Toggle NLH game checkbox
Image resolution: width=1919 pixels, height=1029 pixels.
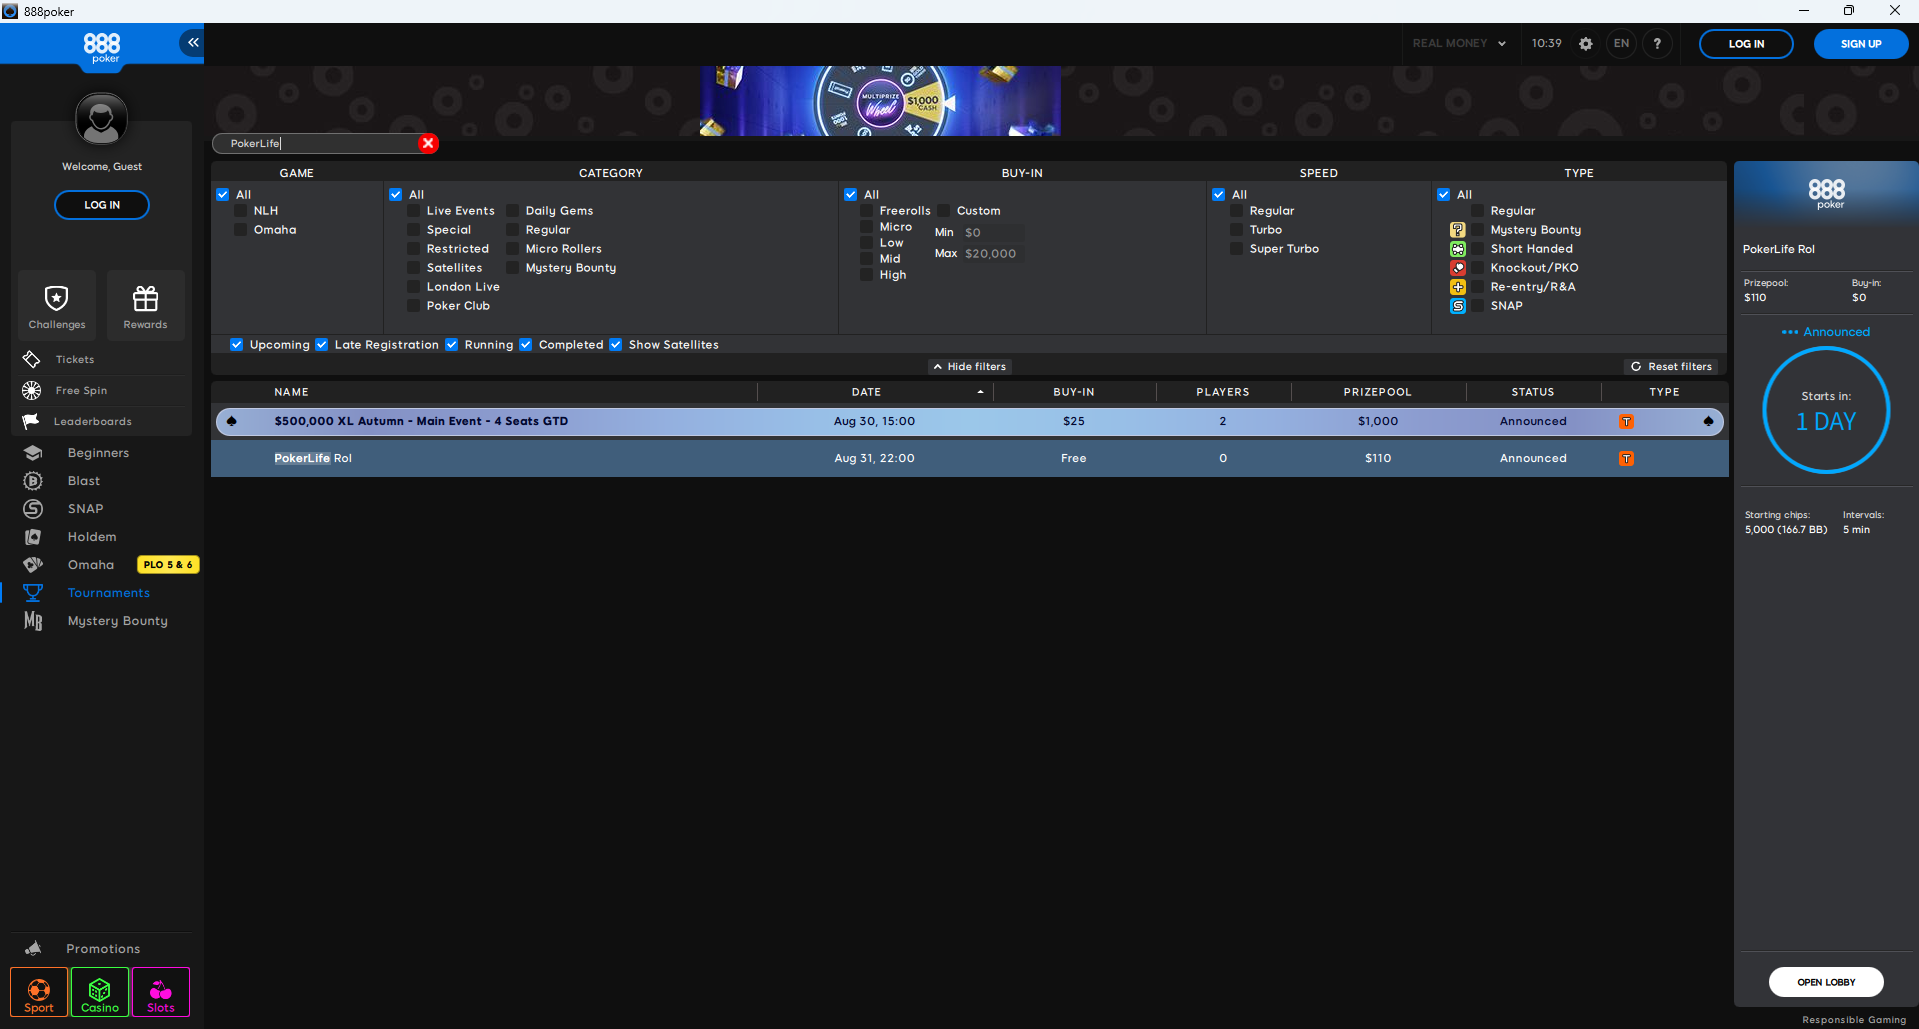tap(241, 211)
